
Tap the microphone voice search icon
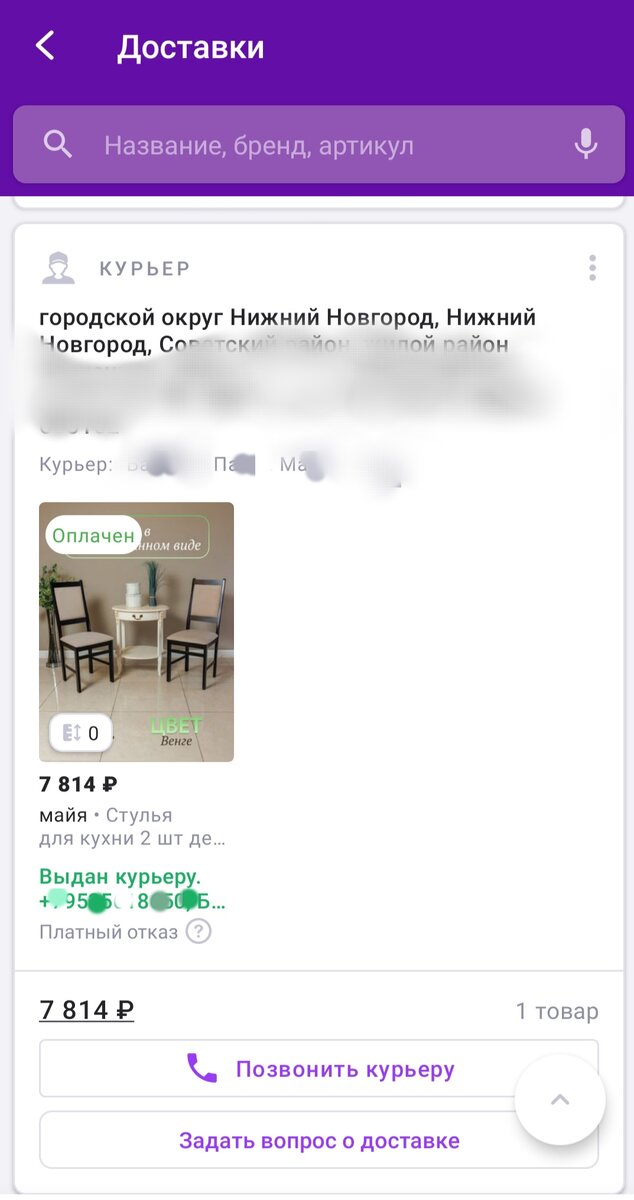[x=586, y=145]
